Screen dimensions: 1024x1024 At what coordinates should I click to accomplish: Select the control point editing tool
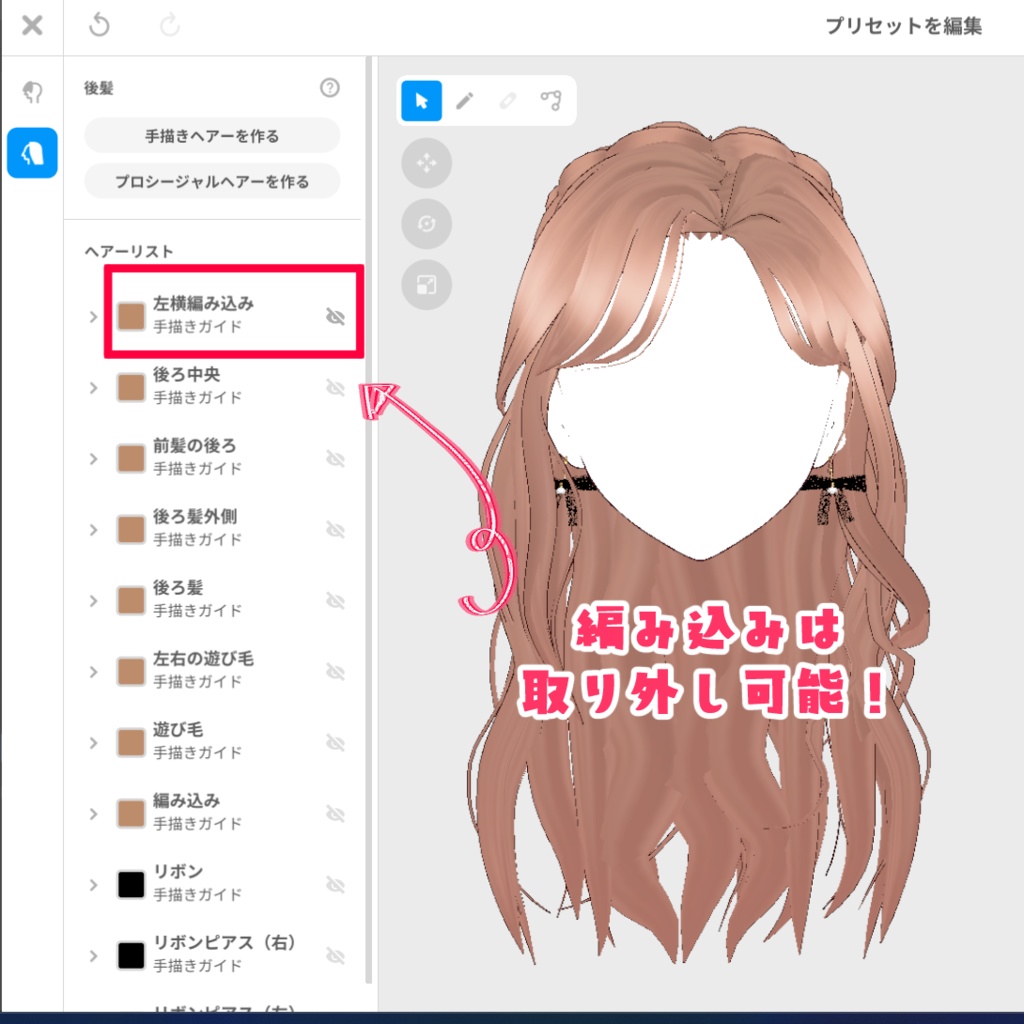[551, 100]
